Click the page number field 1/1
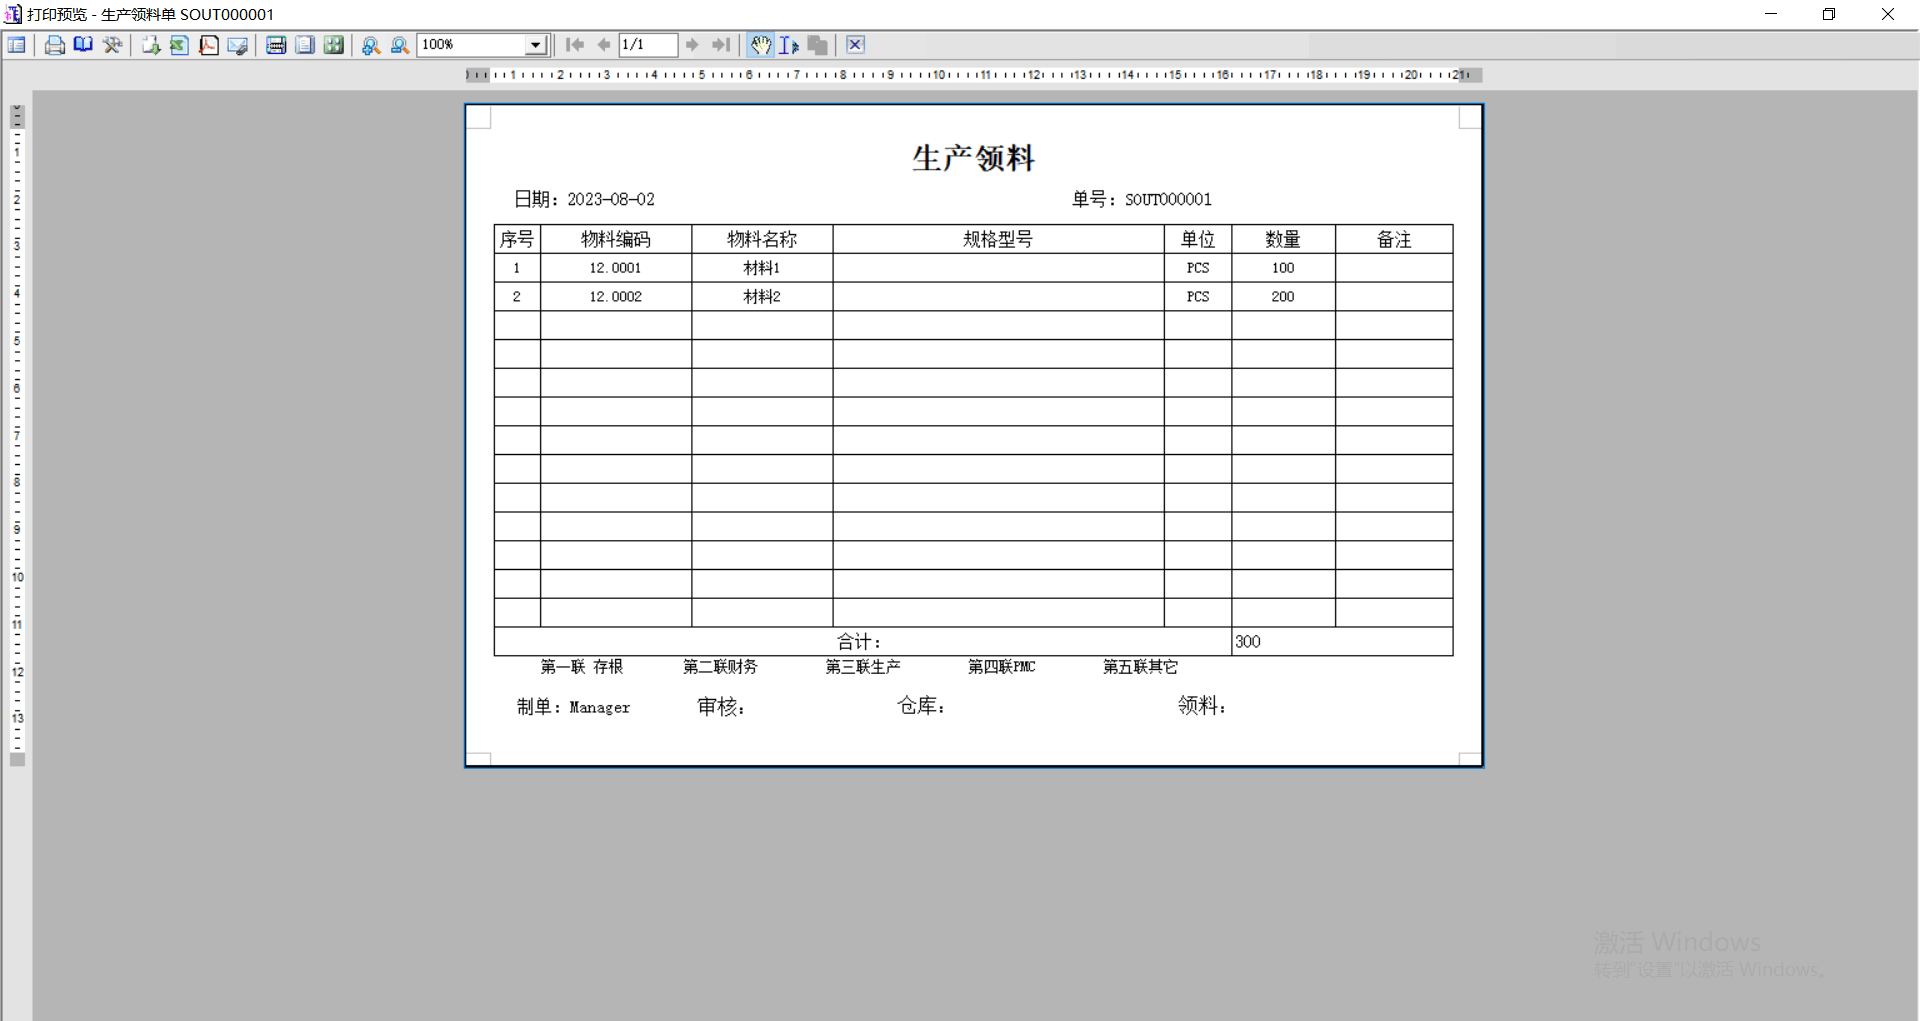 (x=647, y=45)
